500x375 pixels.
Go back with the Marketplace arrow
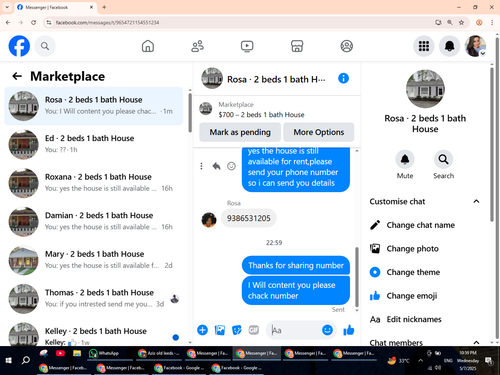click(17, 76)
